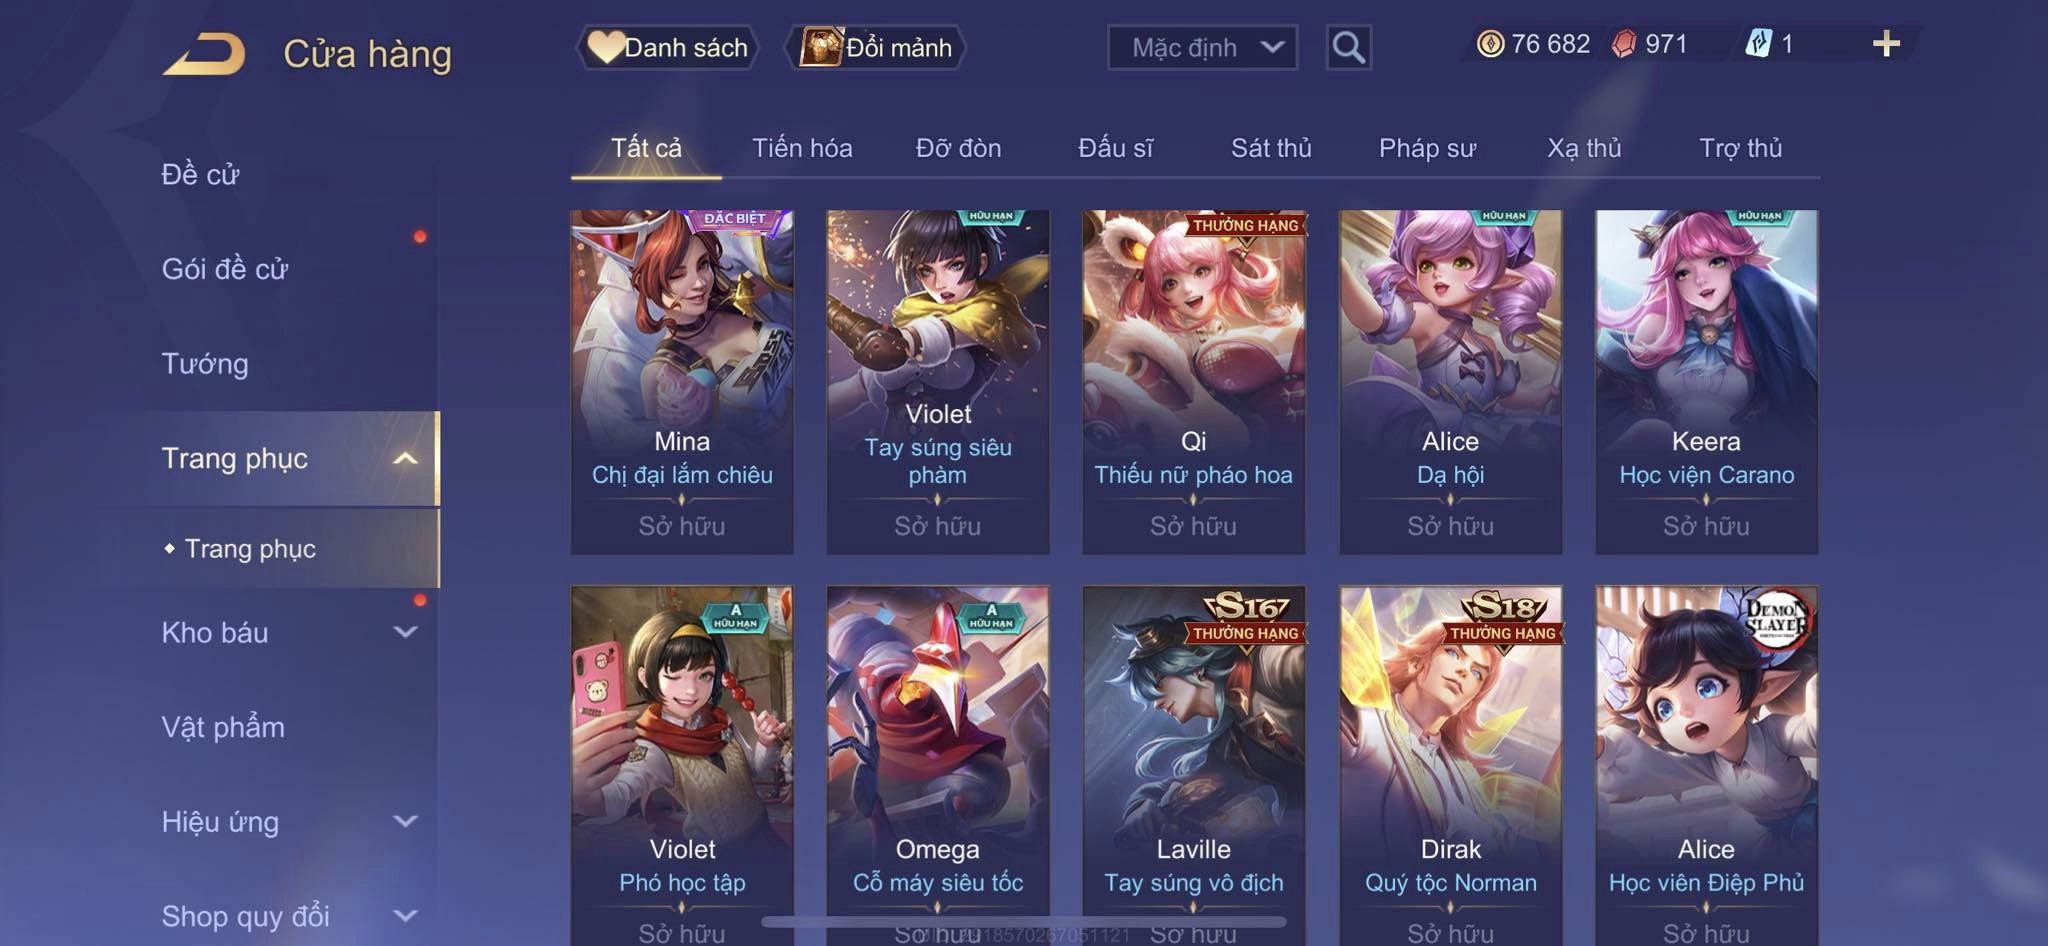This screenshot has width=2048, height=946.
Task: Open Tướng in the sidebar
Action: 205,363
